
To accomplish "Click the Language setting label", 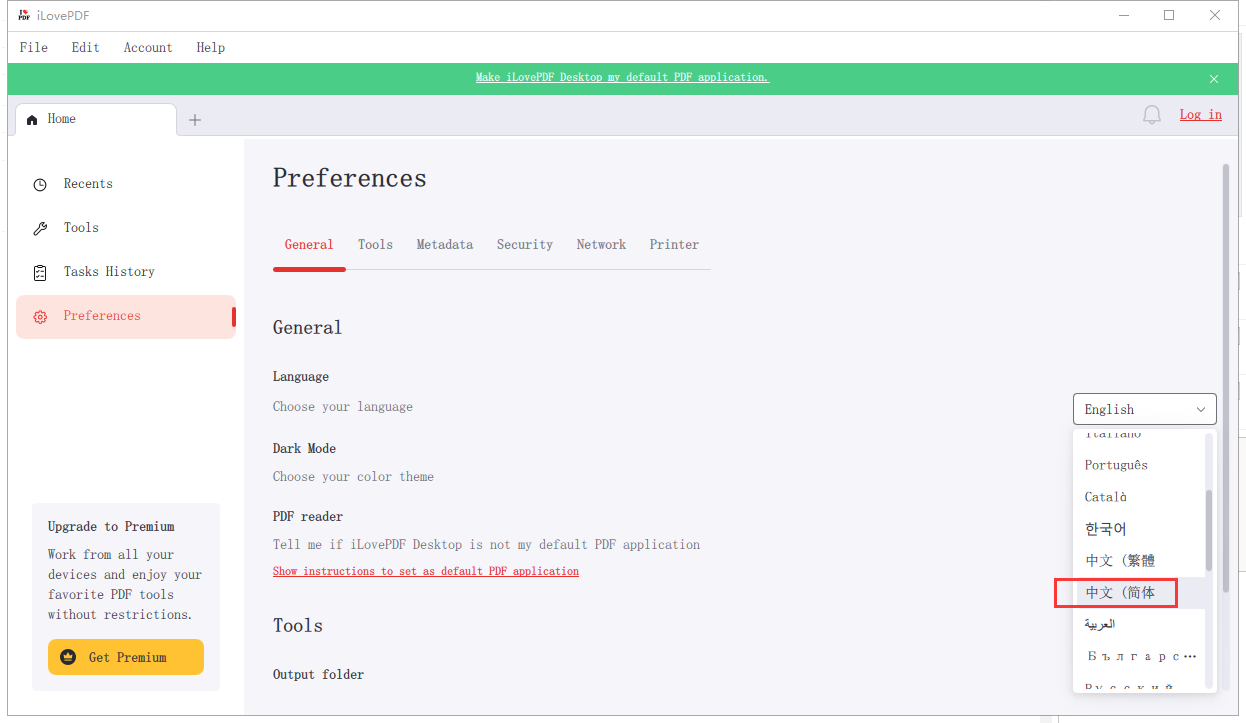I will point(301,377).
